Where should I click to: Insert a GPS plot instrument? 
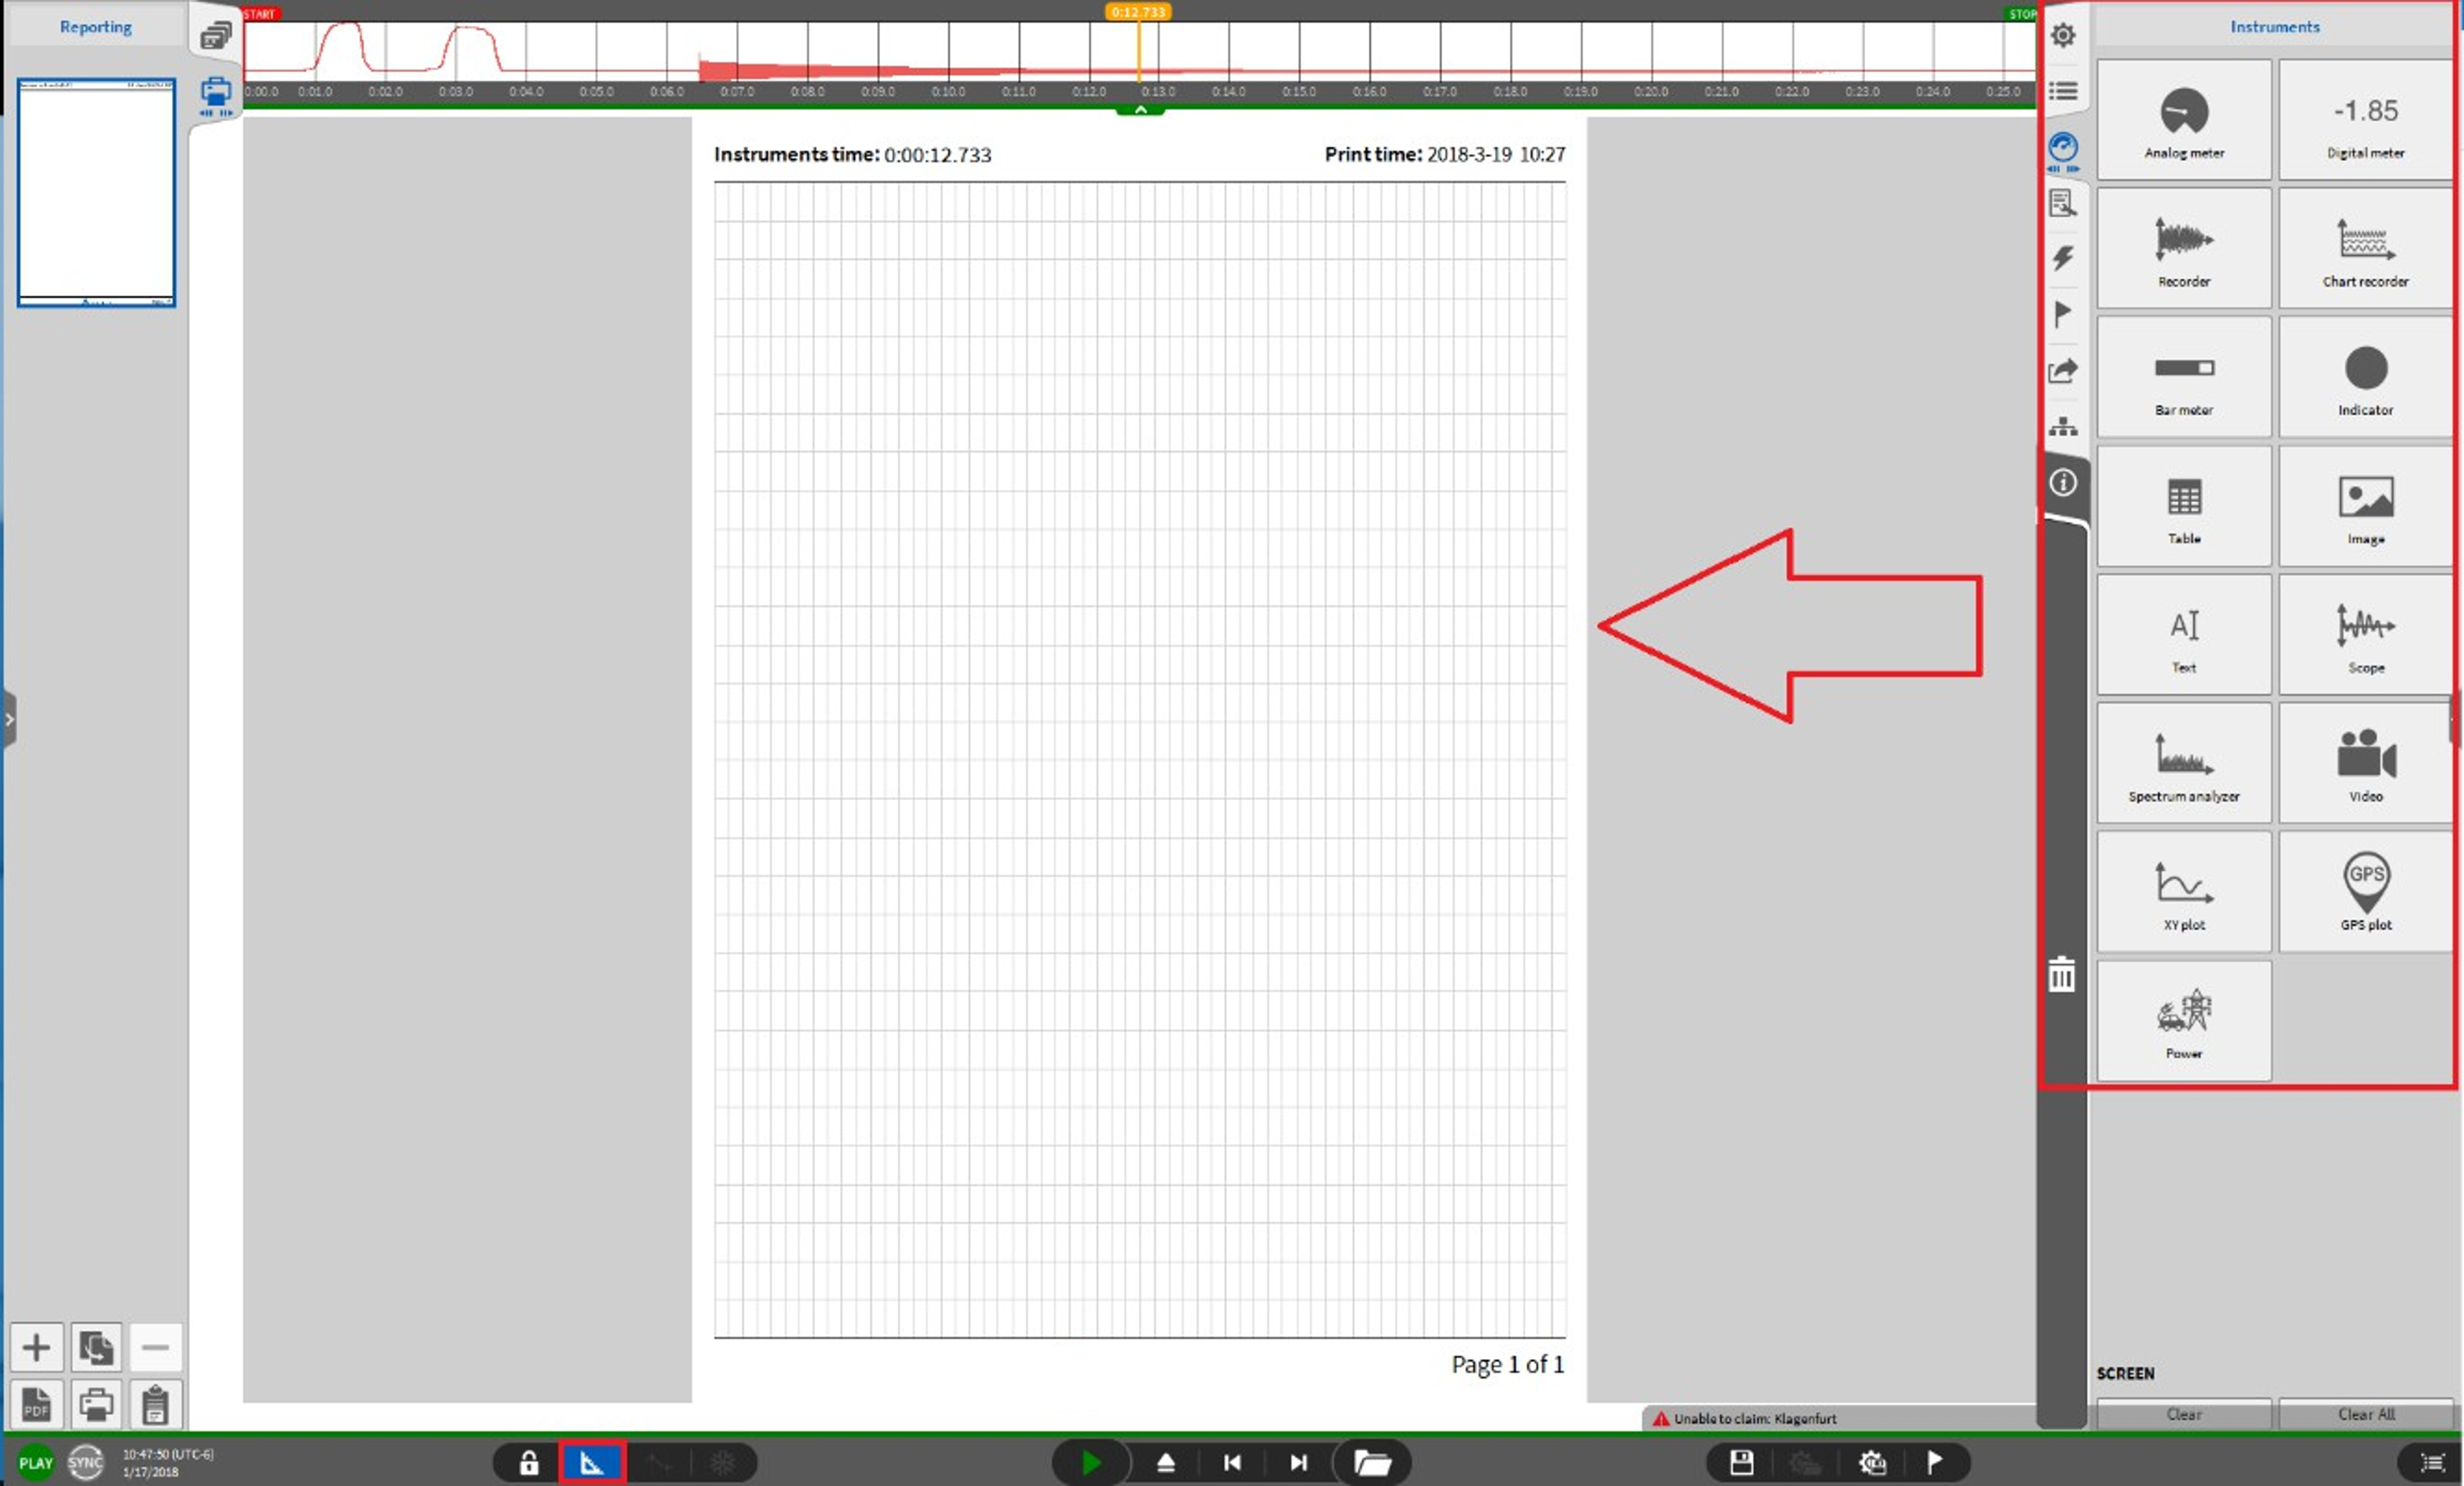(2365, 891)
